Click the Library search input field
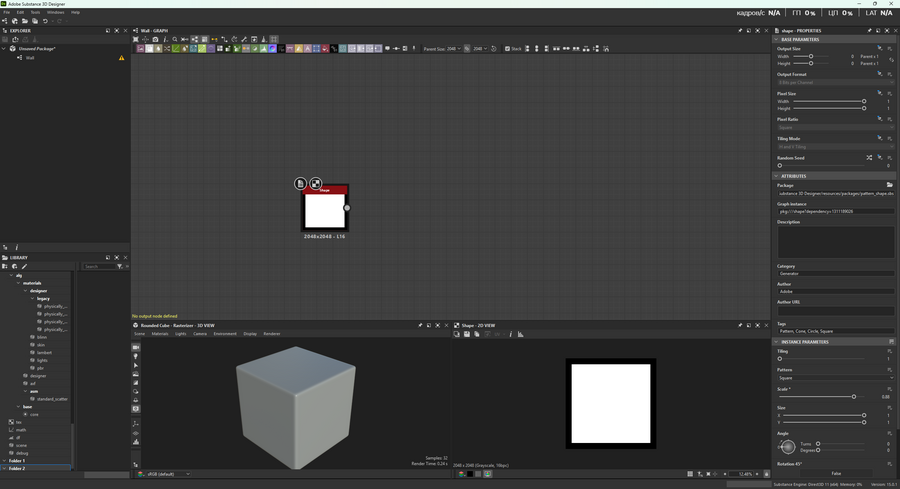This screenshot has height=489, width=900. click(x=98, y=266)
